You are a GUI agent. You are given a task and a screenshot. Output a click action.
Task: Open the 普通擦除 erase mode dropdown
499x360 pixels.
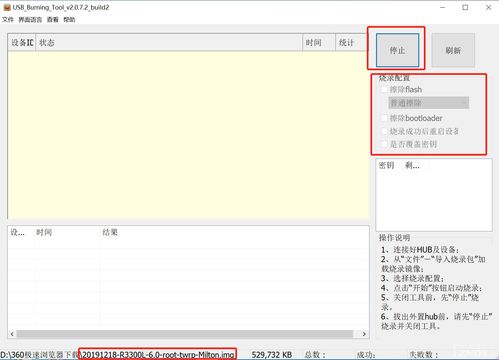click(x=429, y=103)
